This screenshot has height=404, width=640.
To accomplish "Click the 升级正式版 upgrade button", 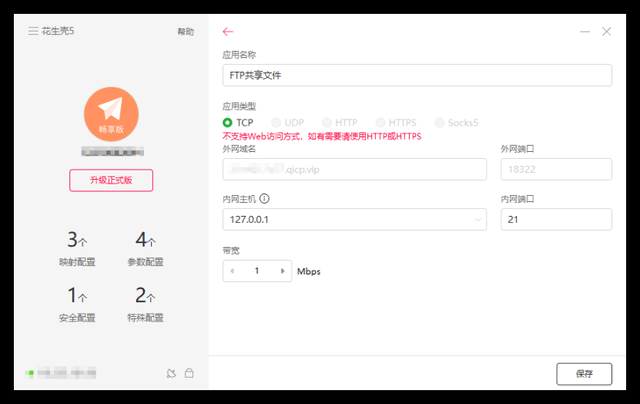I will pos(110,180).
